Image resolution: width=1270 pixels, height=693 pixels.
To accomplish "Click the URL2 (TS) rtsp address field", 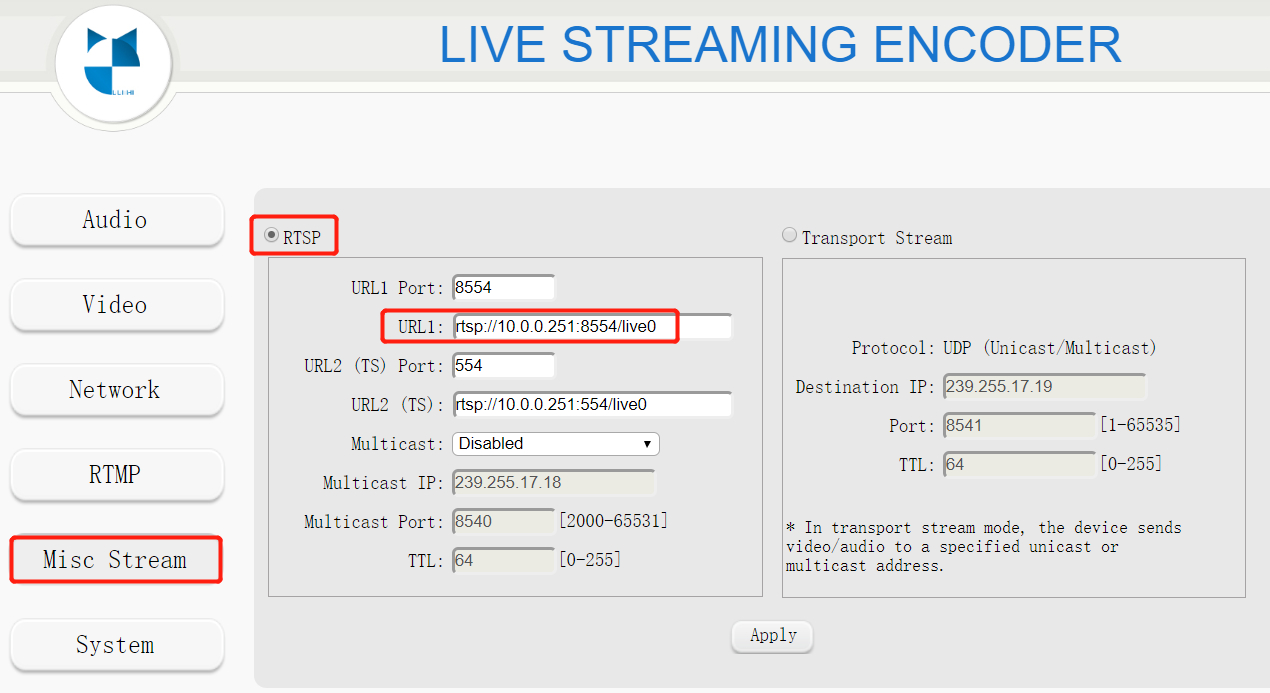I will (592, 404).
